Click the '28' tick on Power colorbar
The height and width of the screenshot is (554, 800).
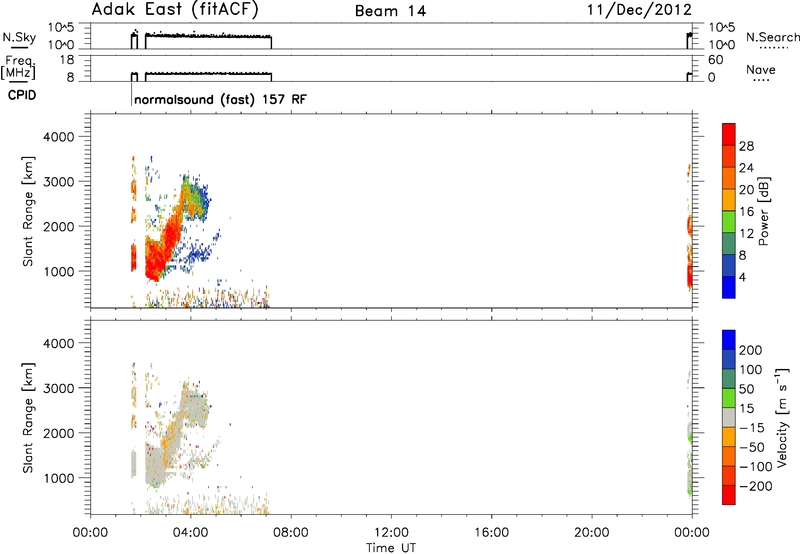pyautogui.click(x=746, y=146)
